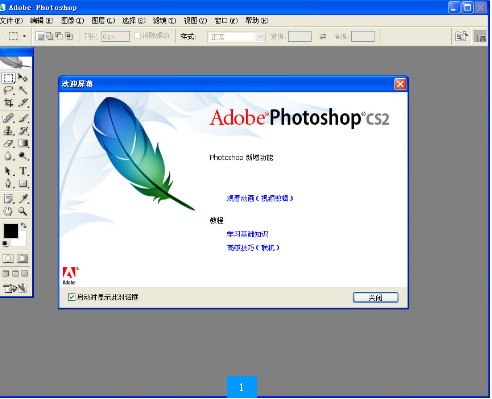Close welcome dialog with red X
The width and height of the screenshot is (492, 399).
click(x=400, y=84)
